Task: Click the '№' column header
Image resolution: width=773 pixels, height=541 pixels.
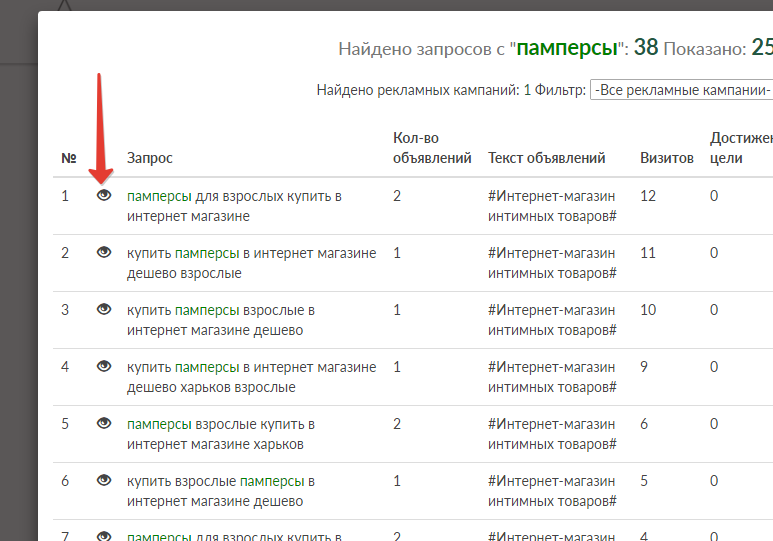Action: (69, 158)
